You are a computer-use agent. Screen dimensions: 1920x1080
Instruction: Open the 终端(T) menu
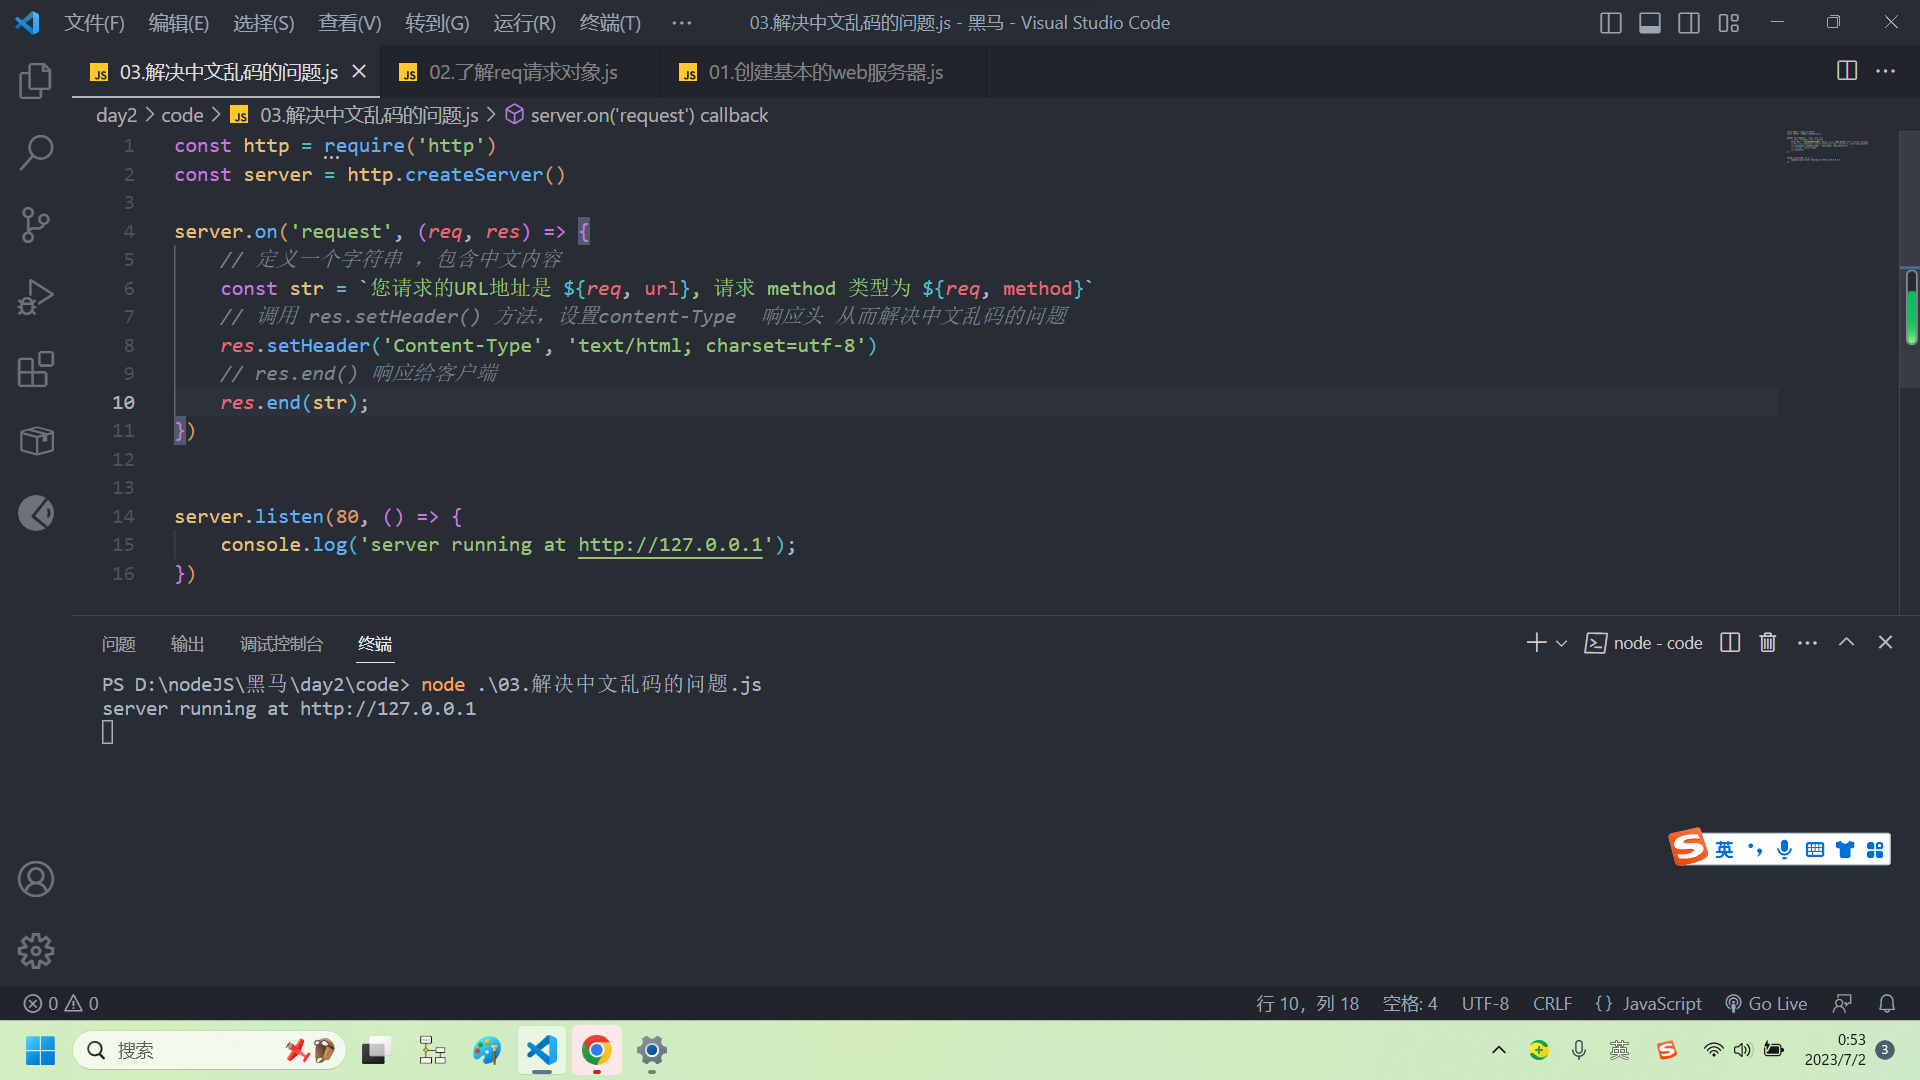pyautogui.click(x=610, y=22)
